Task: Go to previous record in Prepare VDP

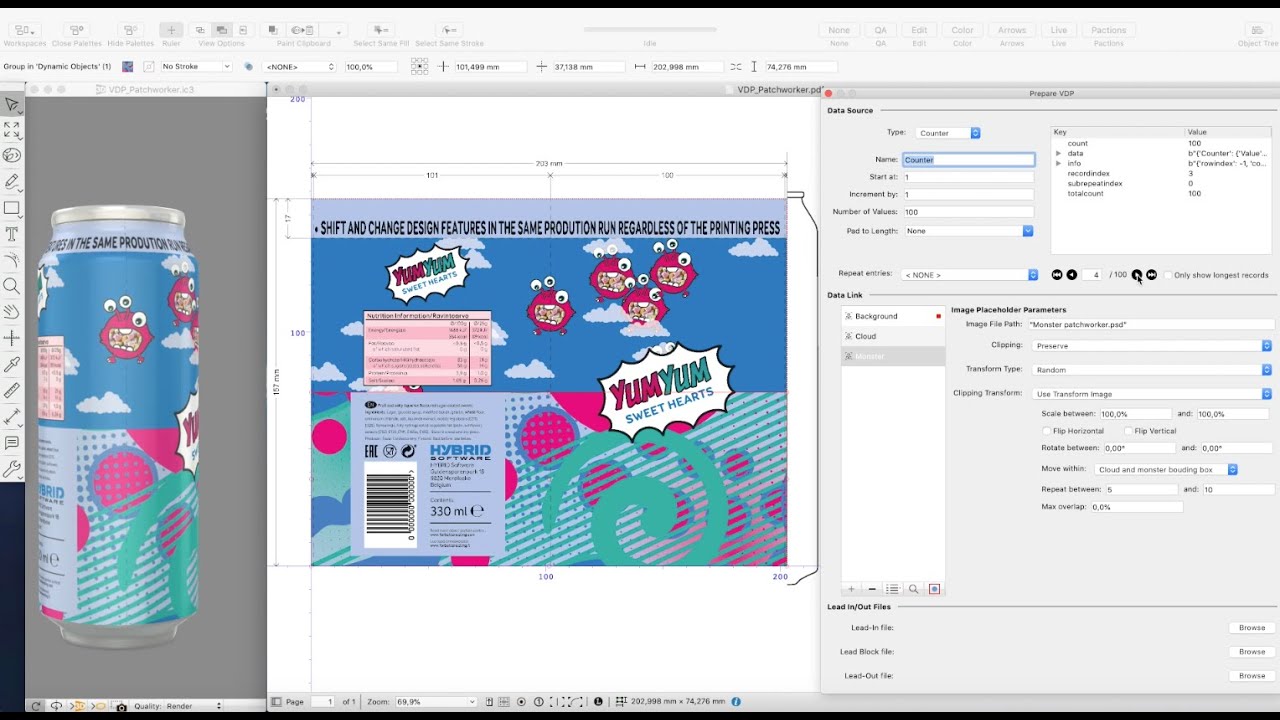Action: [x=1071, y=275]
